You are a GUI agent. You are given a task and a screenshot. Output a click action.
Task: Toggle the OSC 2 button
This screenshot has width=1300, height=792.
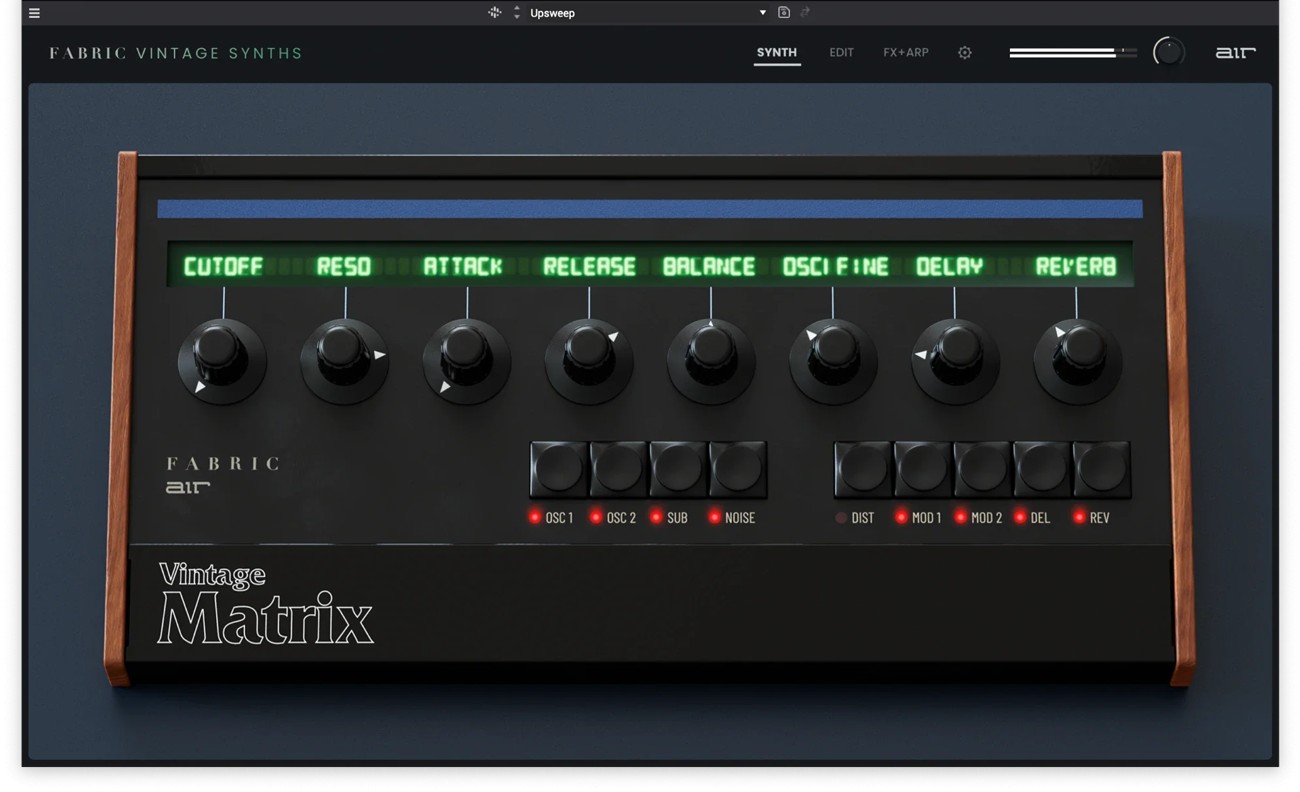tap(619, 469)
